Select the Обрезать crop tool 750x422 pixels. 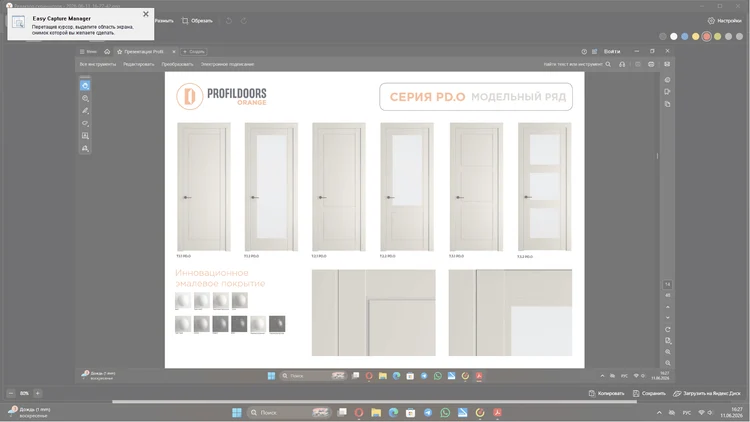tap(197, 21)
